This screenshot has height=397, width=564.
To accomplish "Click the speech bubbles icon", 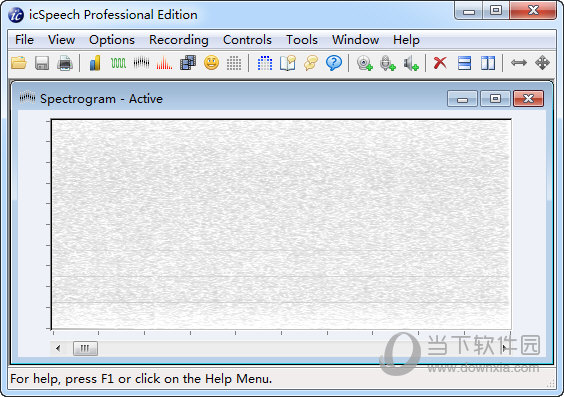I will 311,63.
